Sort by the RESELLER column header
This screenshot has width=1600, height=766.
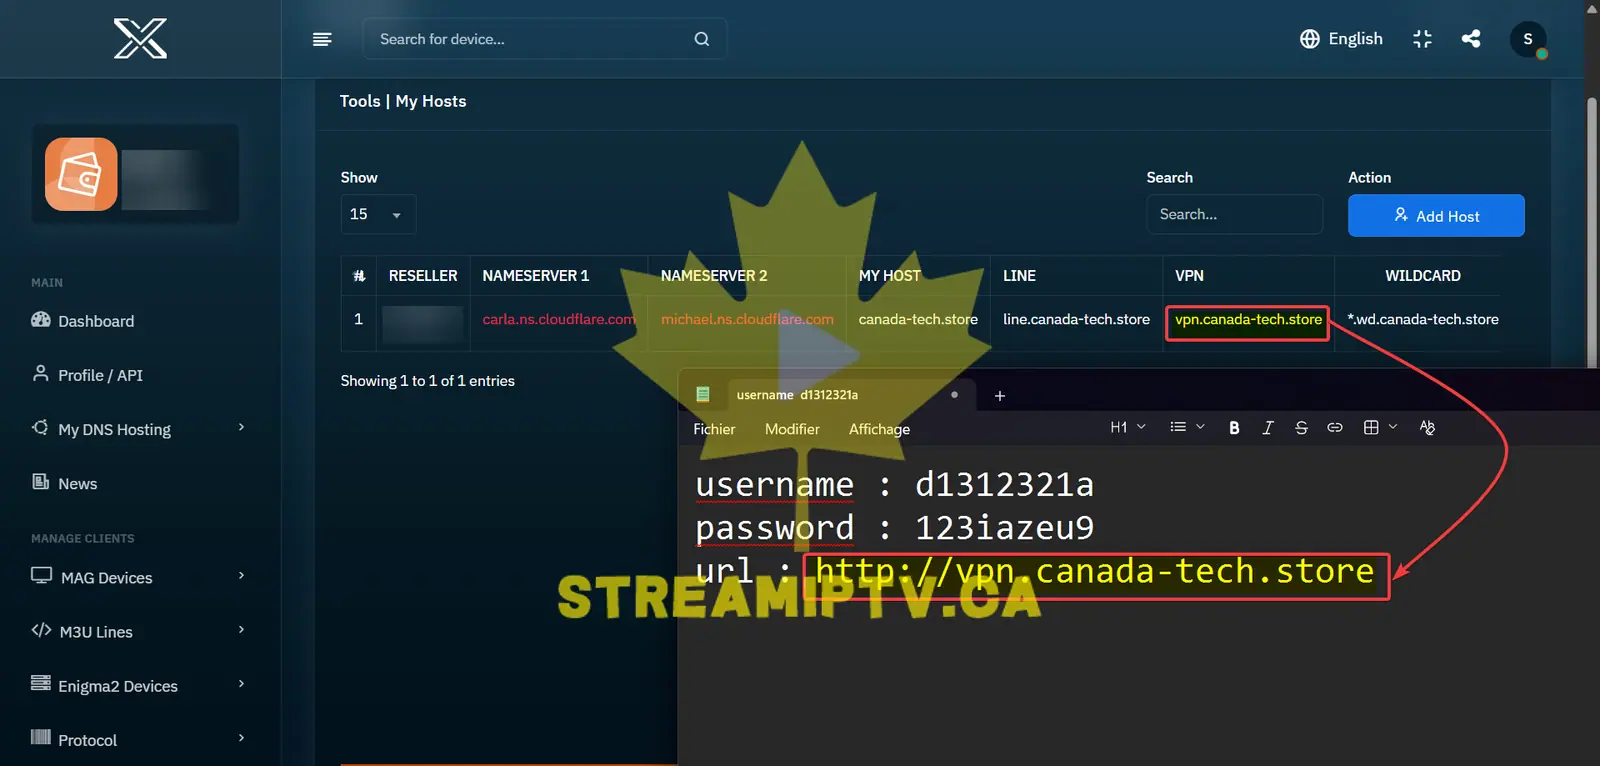[x=423, y=276]
